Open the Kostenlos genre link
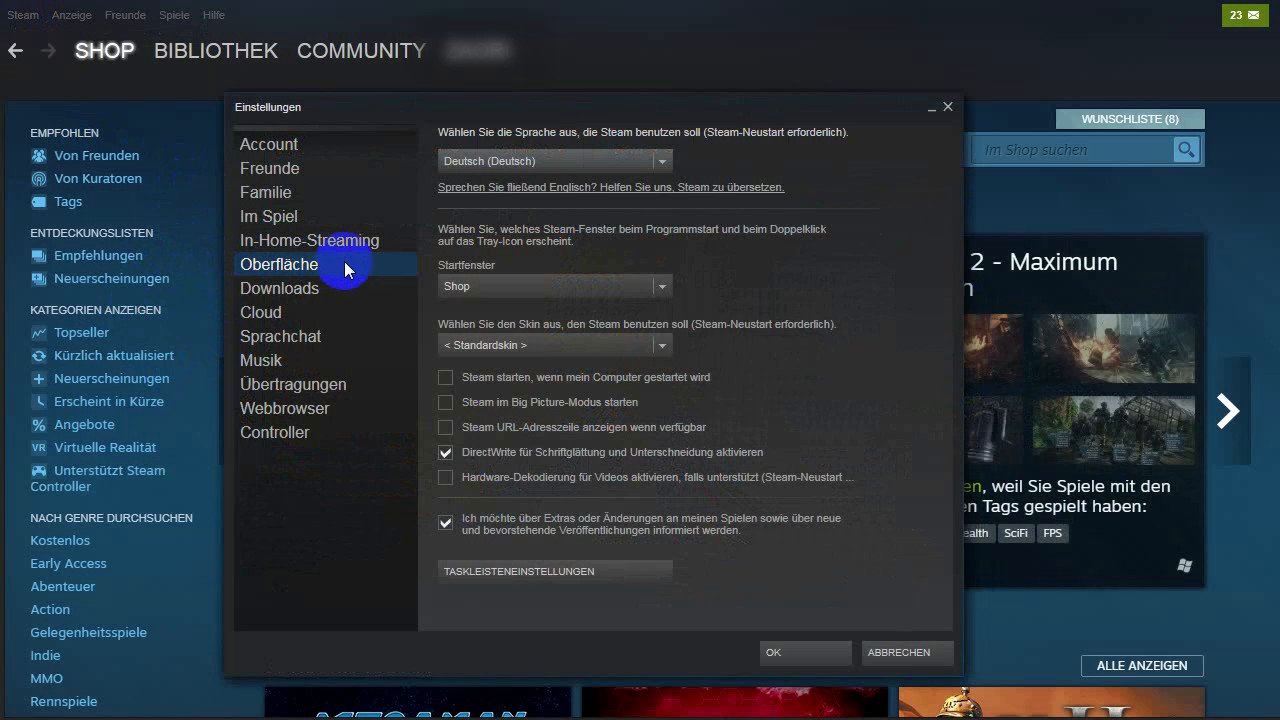1280x720 pixels. [x=60, y=540]
